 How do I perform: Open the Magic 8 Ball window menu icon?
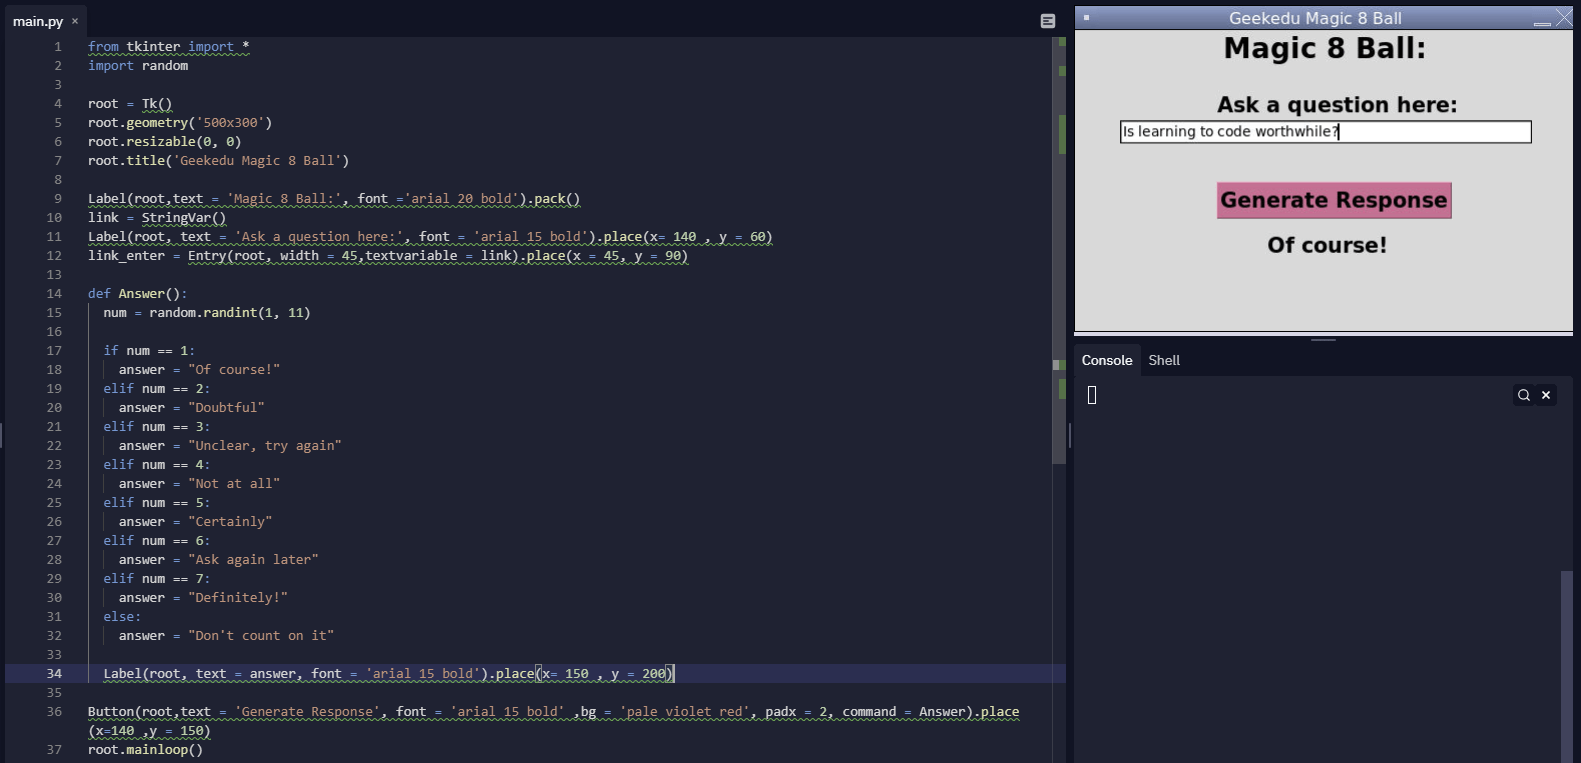point(1087,18)
